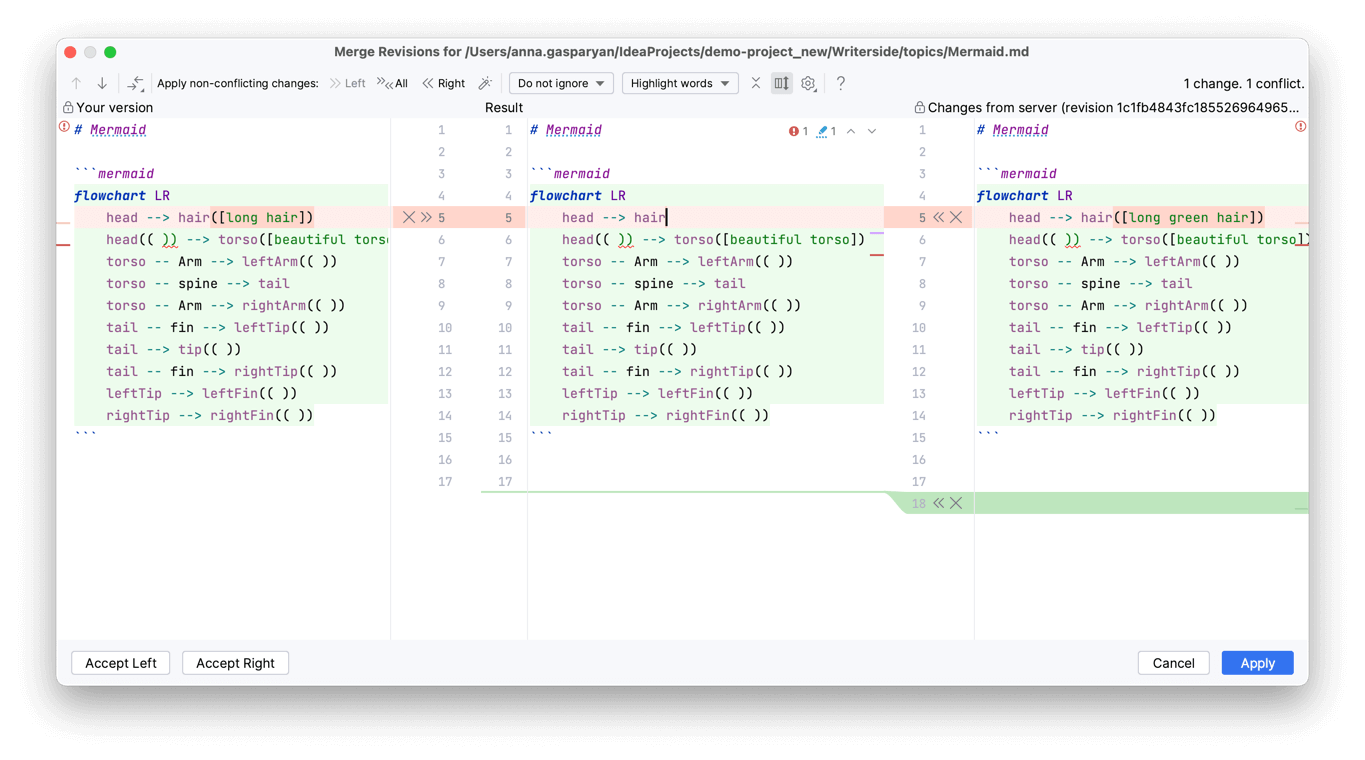Open the diff settings gear icon

(808, 83)
